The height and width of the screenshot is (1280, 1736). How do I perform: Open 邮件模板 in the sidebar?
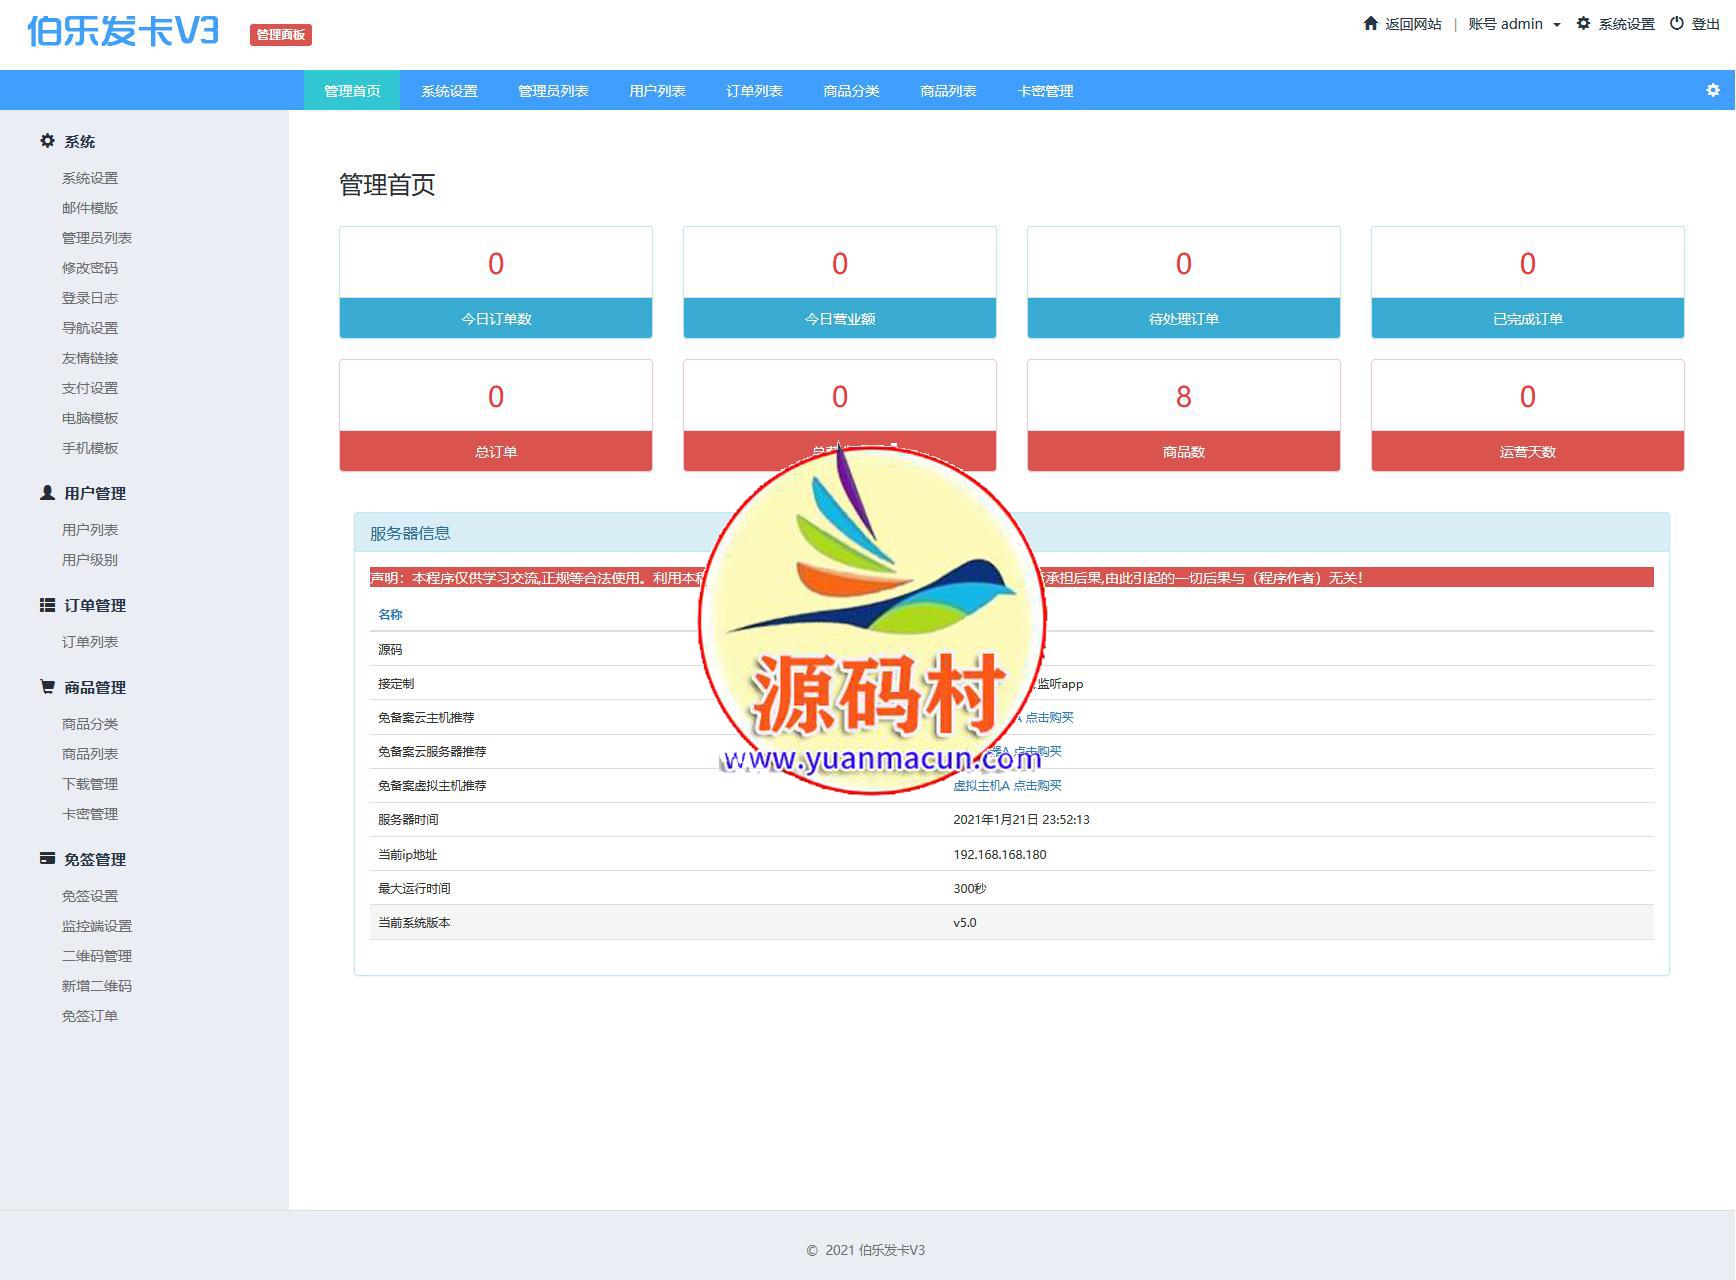click(x=90, y=208)
